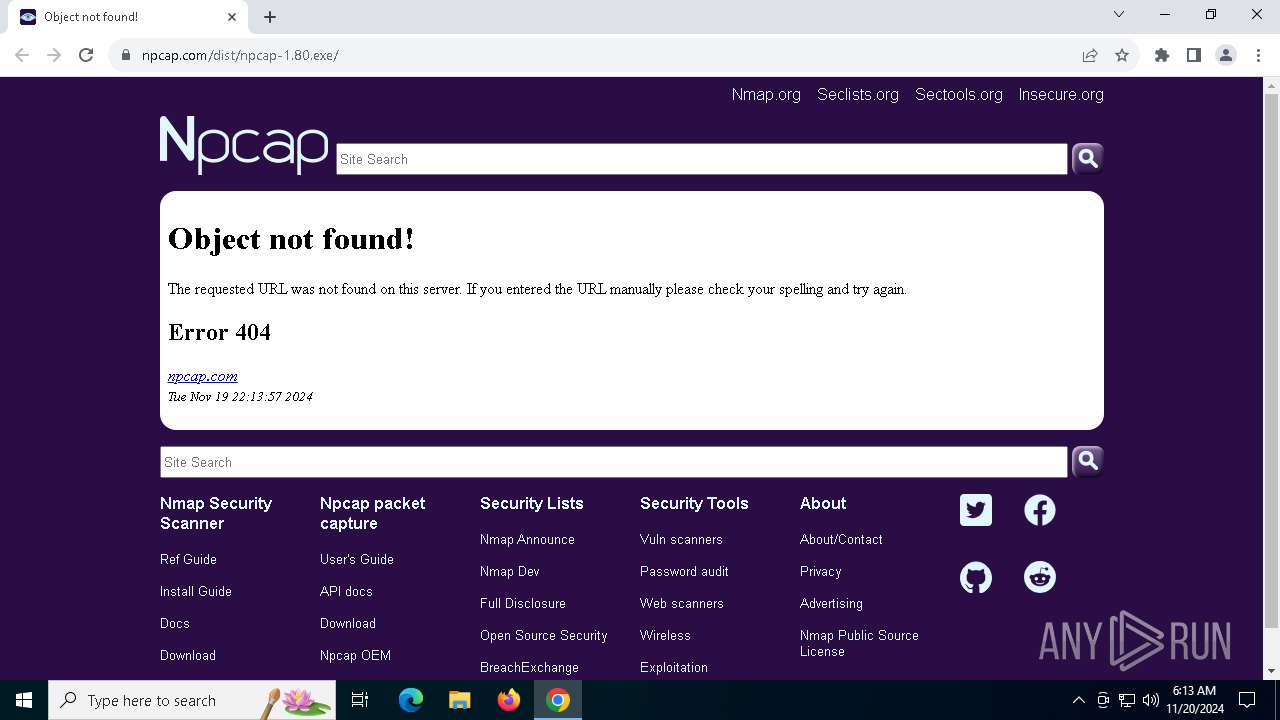
Task: Open Install Guide footer link
Action: (x=196, y=591)
